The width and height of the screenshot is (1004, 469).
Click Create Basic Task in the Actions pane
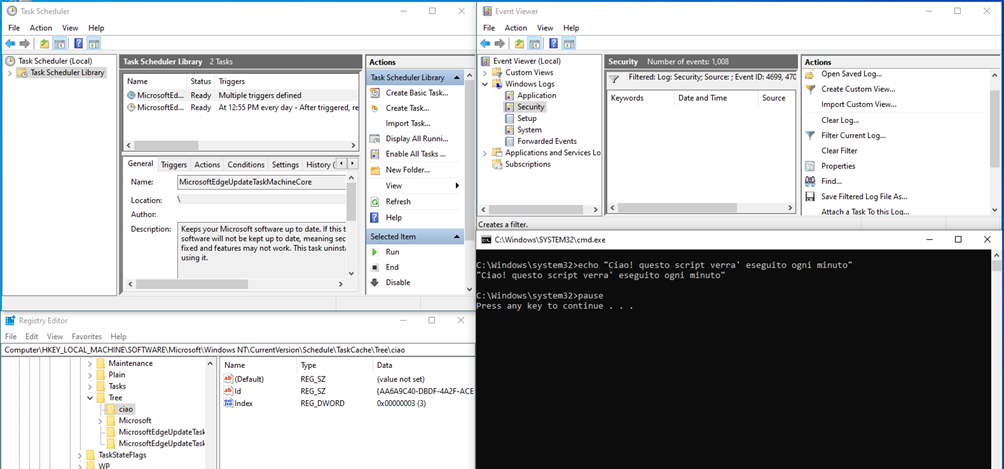pyautogui.click(x=416, y=93)
